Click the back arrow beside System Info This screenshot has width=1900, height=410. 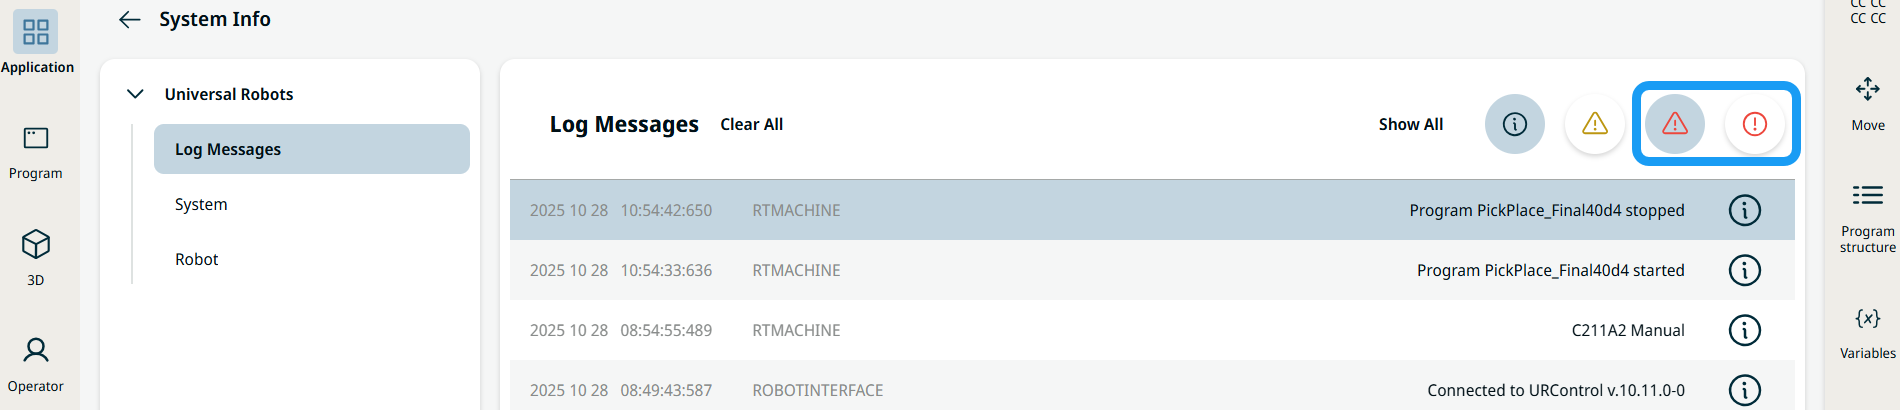click(129, 19)
